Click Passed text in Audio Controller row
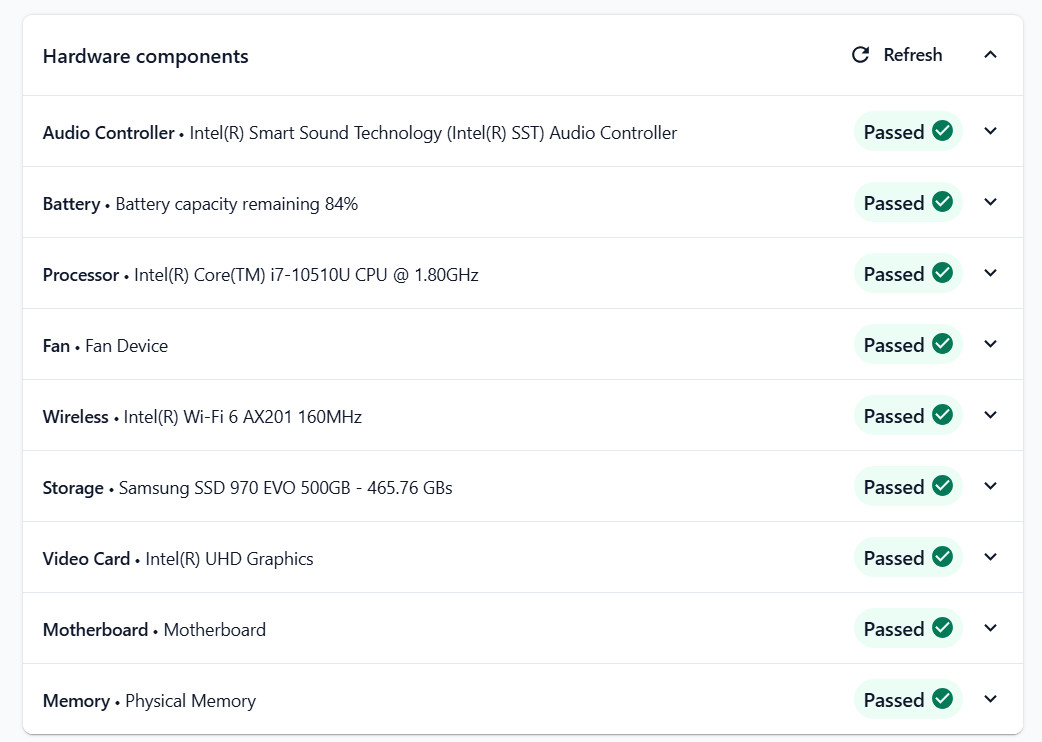Viewport: 1042px width, 742px height. point(894,132)
